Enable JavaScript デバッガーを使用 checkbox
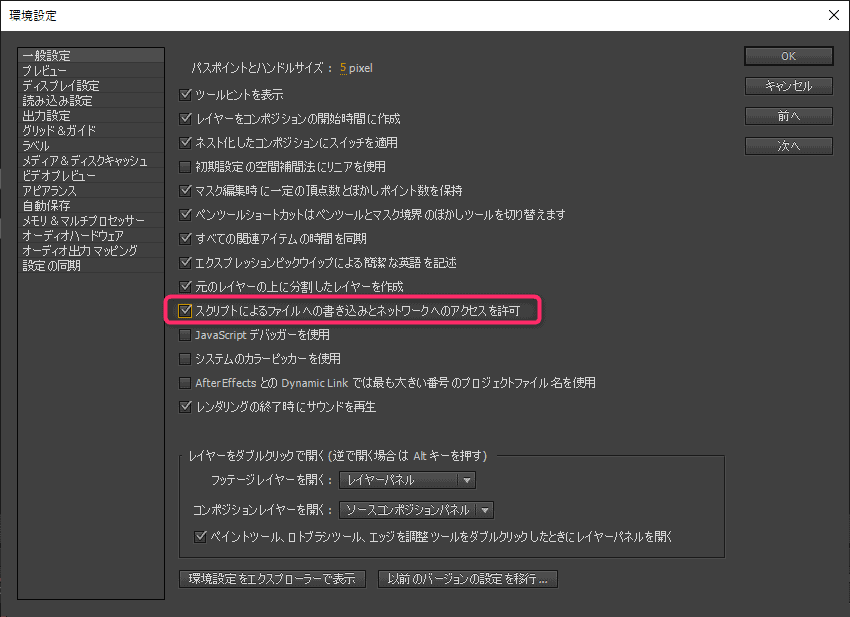The width and height of the screenshot is (850, 617). pyautogui.click(x=184, y=335)
